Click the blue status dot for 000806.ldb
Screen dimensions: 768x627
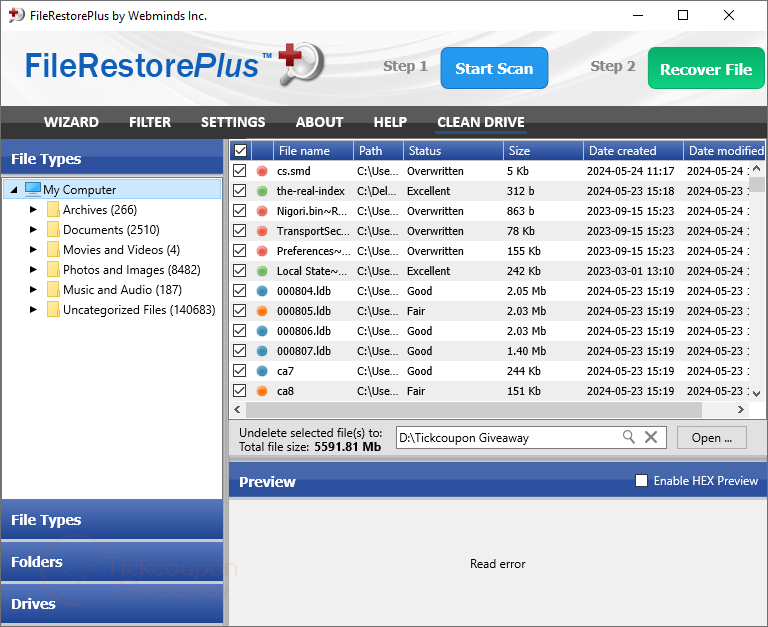click(262, 331)
